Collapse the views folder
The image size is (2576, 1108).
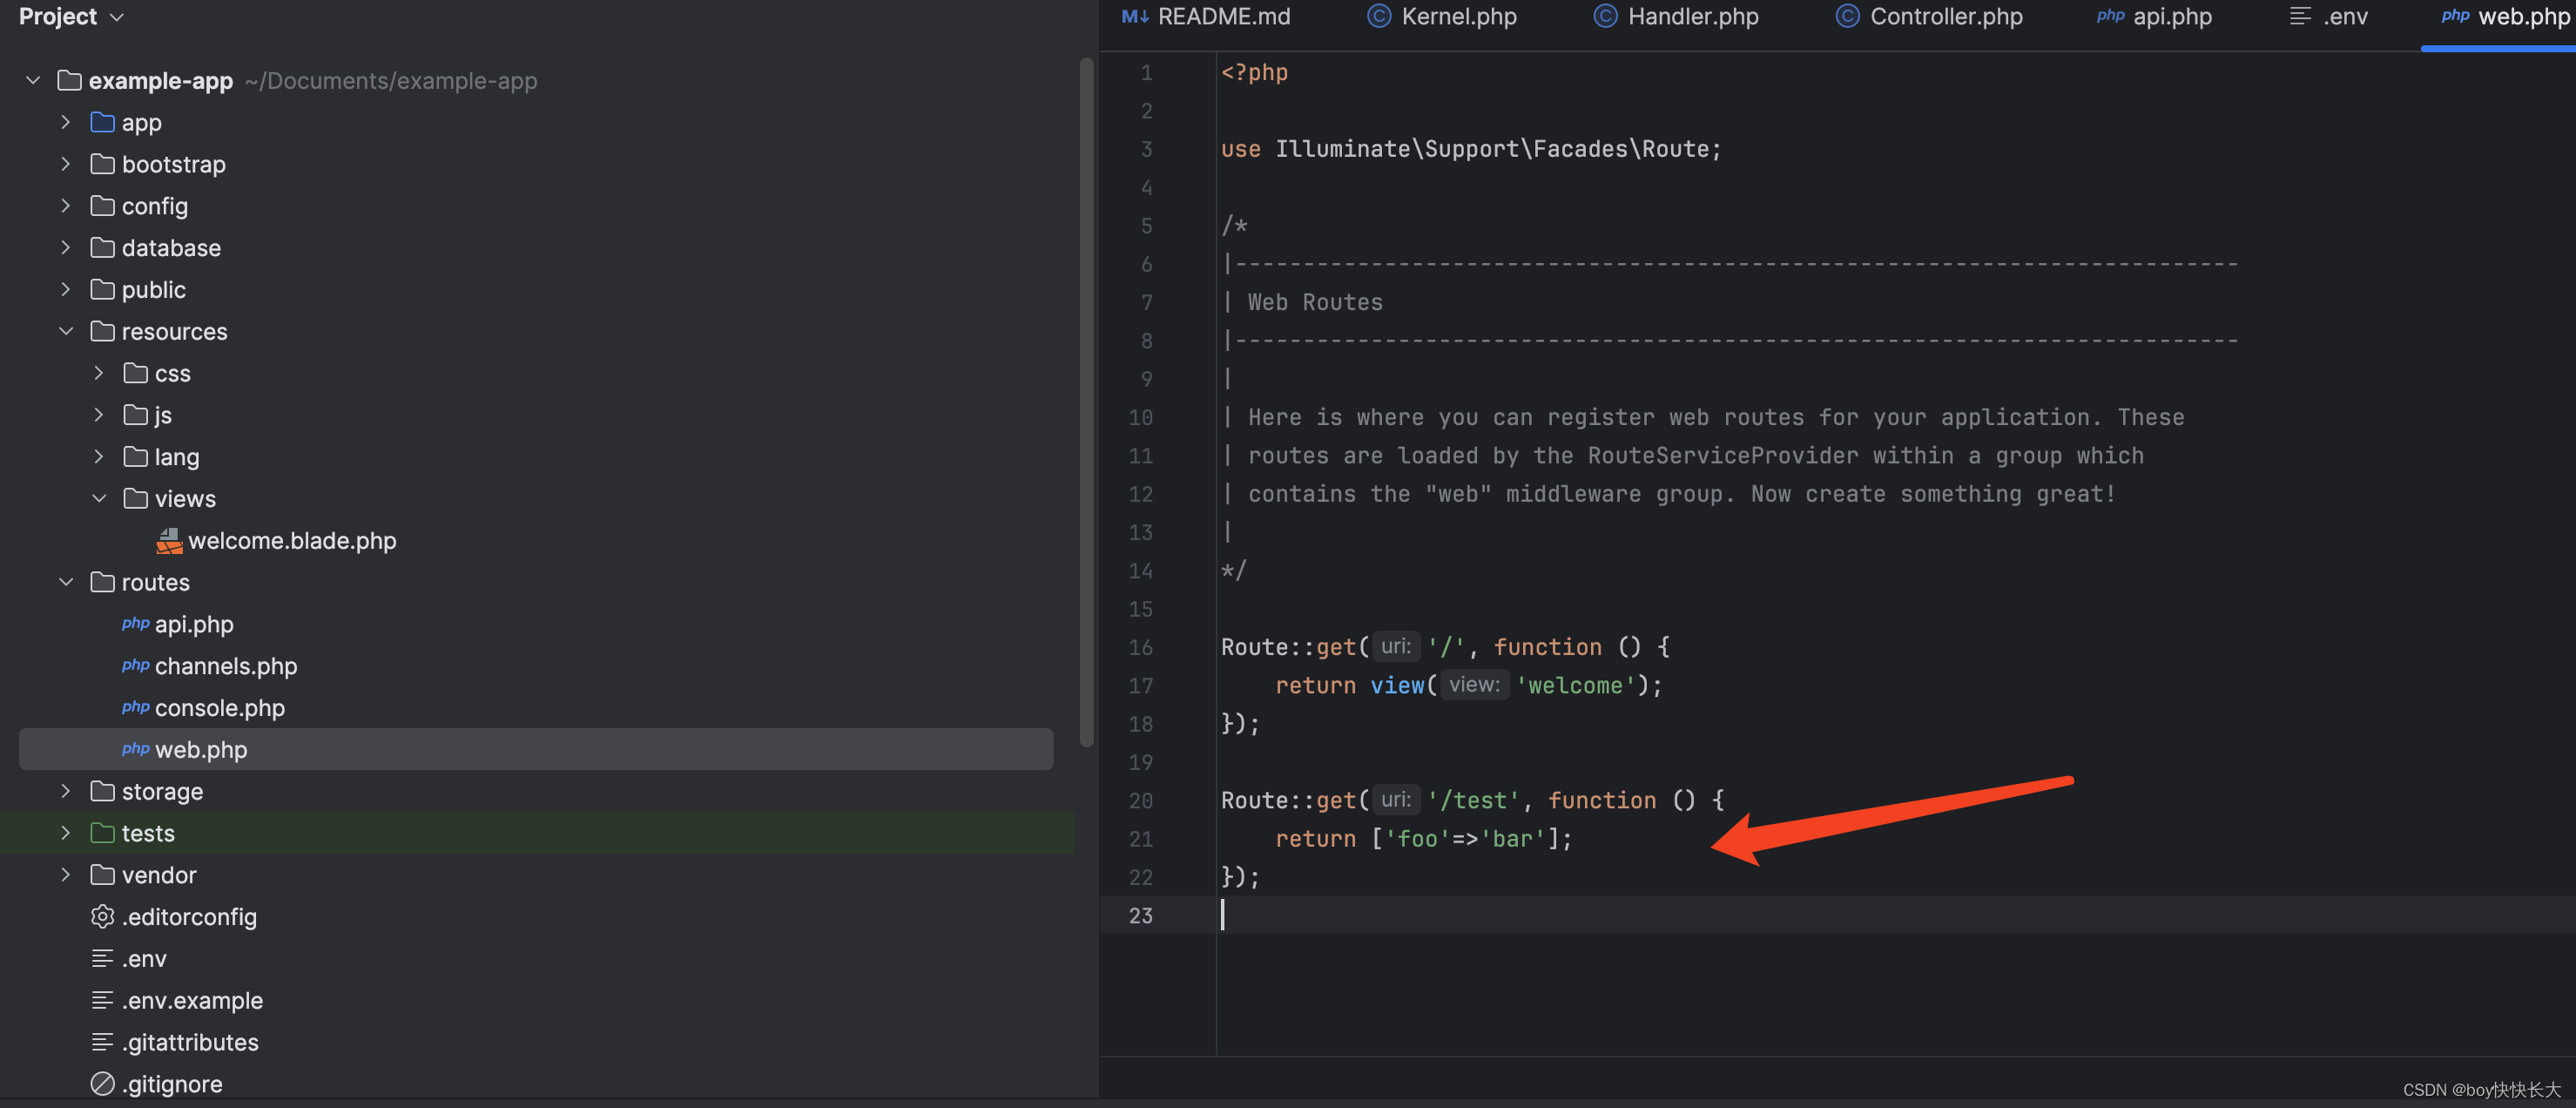click(x=99, y=498)
